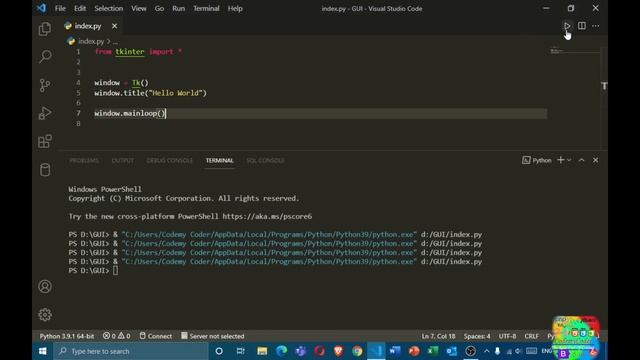The width and height of the screenshot is (640, 360).
Task: Open Brave browser from the taskbar
Action: pos(338,351)
